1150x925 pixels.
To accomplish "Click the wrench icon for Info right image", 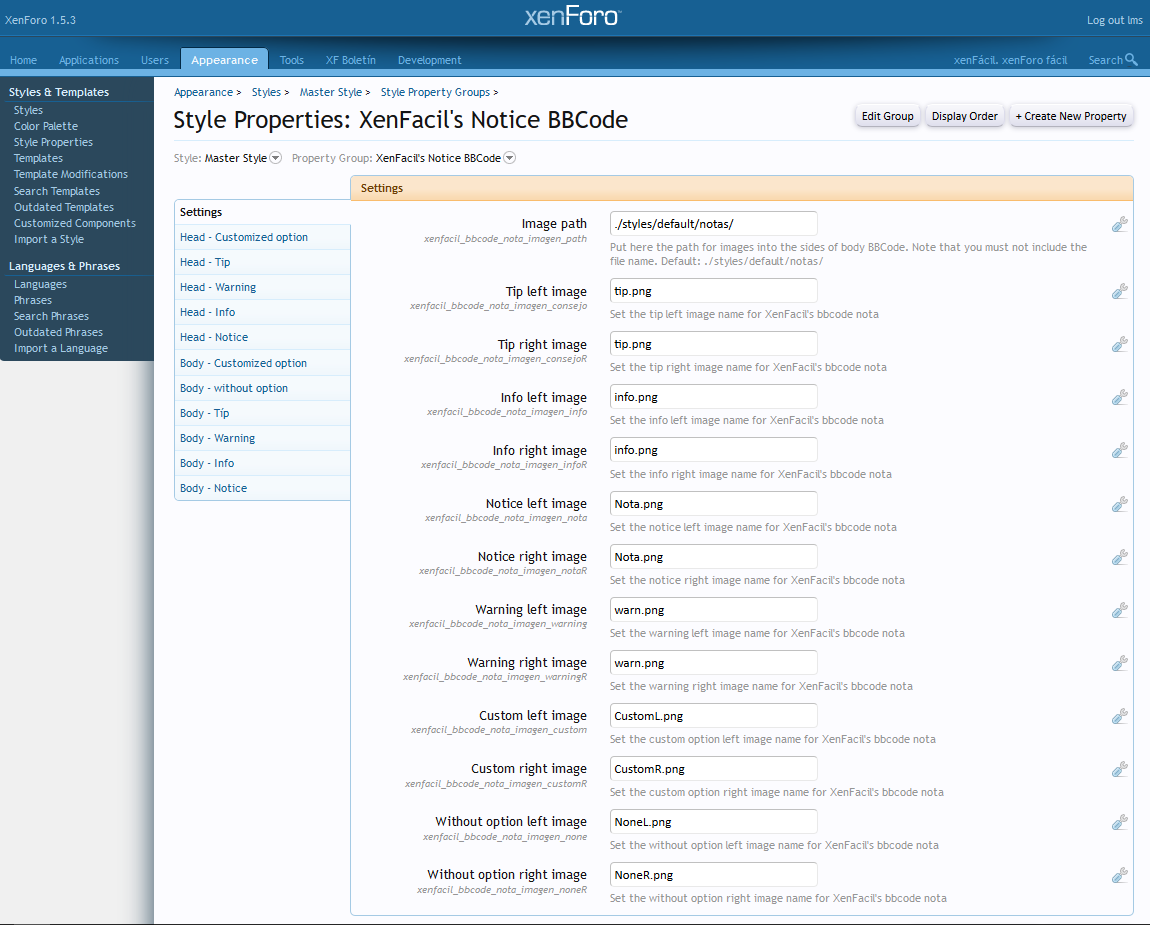I will coord(1119,450).
